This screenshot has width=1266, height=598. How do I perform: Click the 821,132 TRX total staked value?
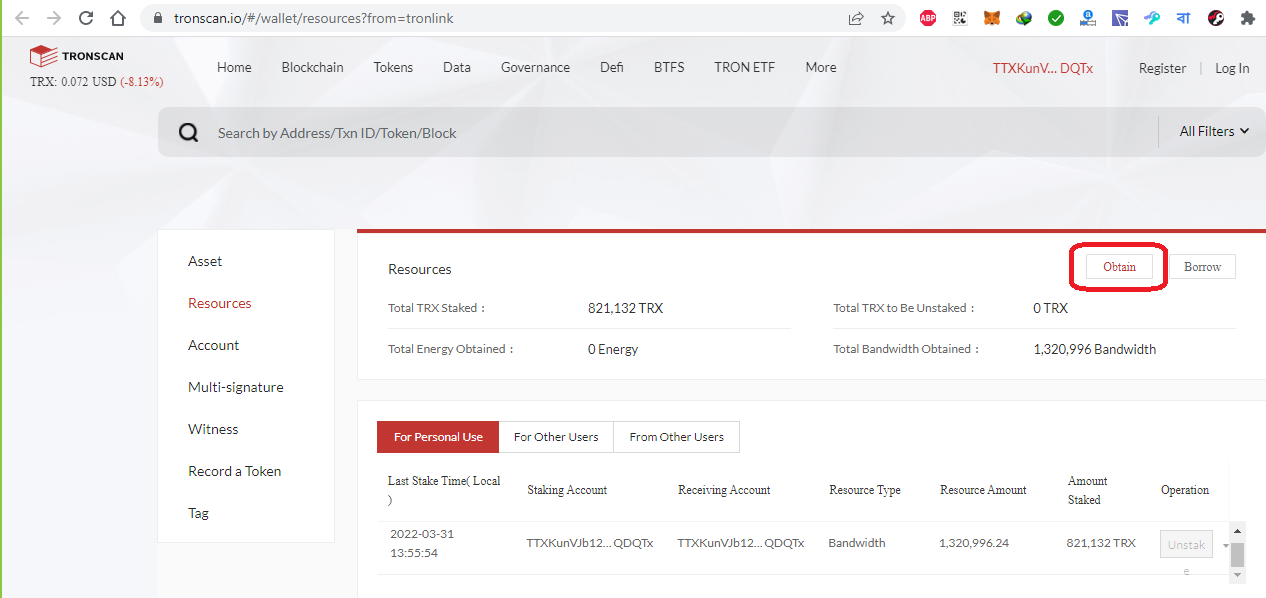click(625, 308)
